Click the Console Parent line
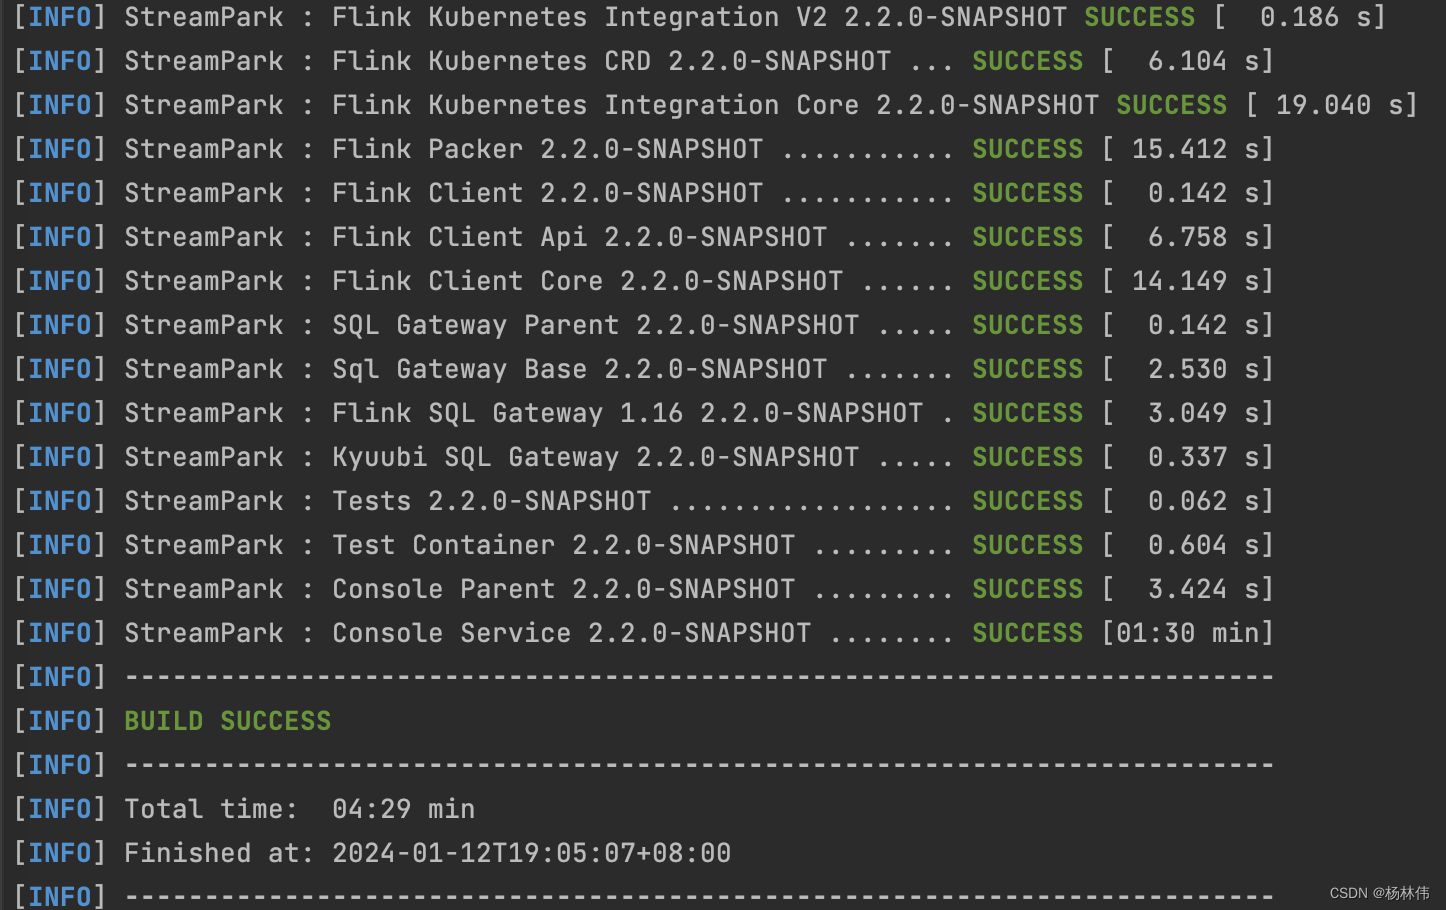The width and height of the screenshot is (1446, 910). click(x=644, y=589)
